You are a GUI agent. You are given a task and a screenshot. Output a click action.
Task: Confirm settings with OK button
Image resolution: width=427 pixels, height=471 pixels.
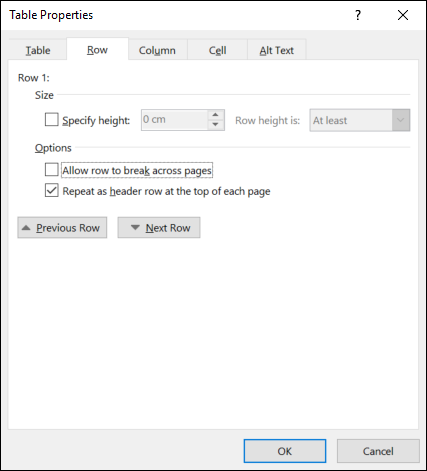(x=285, y=451)
